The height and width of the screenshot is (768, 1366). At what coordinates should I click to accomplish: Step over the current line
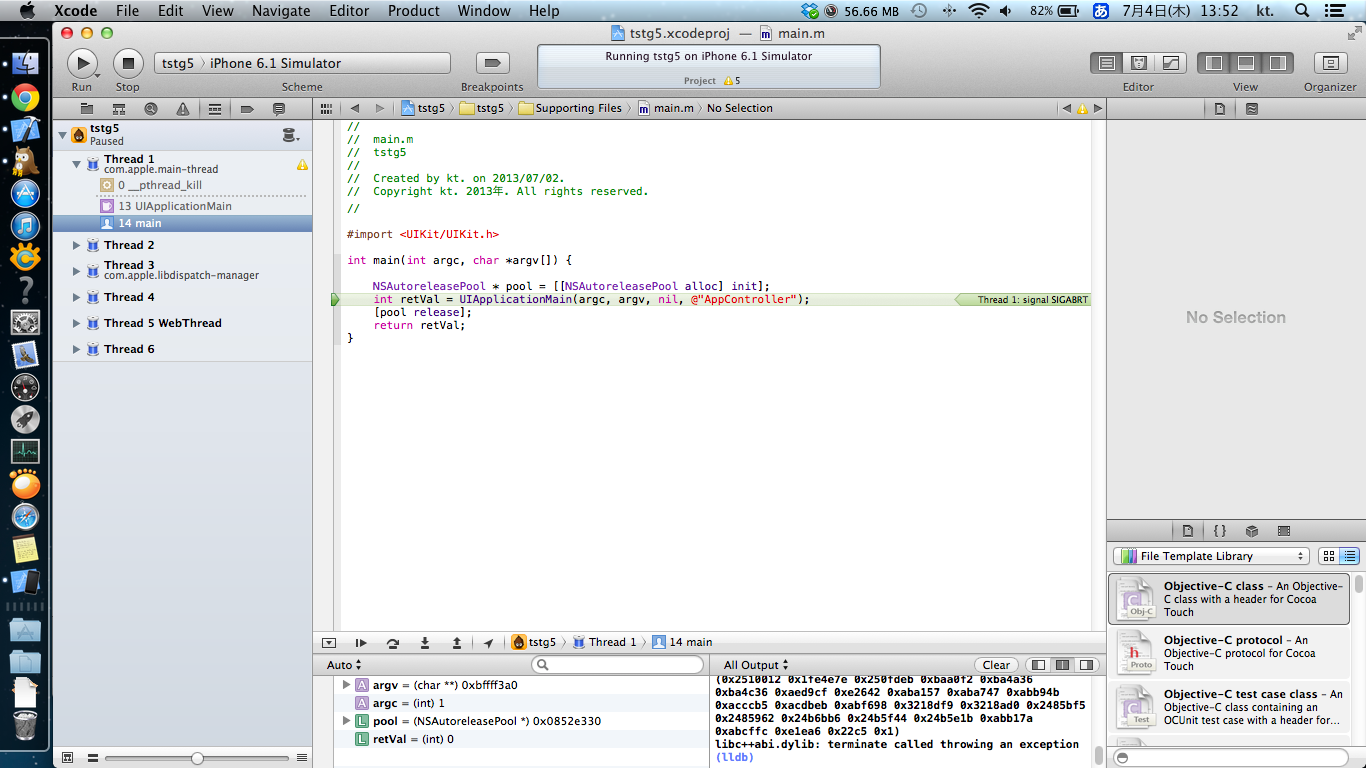(393, 642)
